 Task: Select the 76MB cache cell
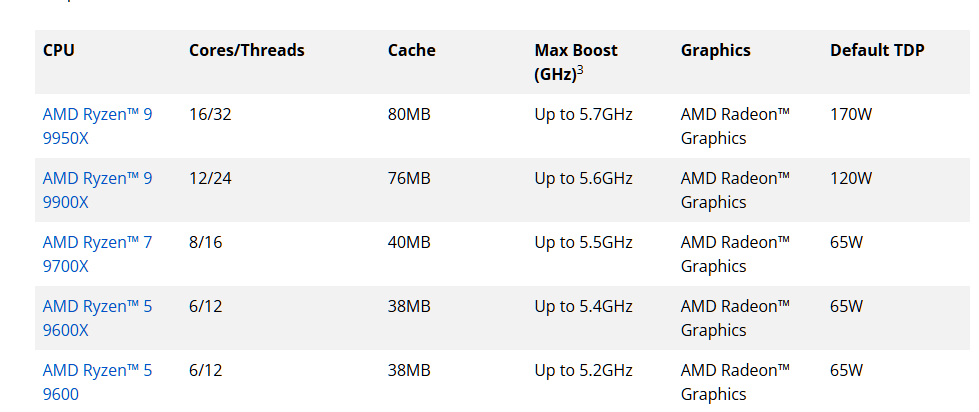(x=409, y=179)
